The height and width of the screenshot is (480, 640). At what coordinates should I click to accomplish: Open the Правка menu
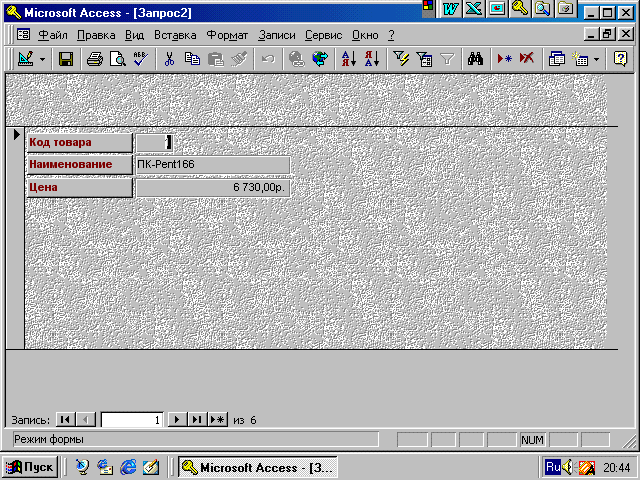pos(96,36)
